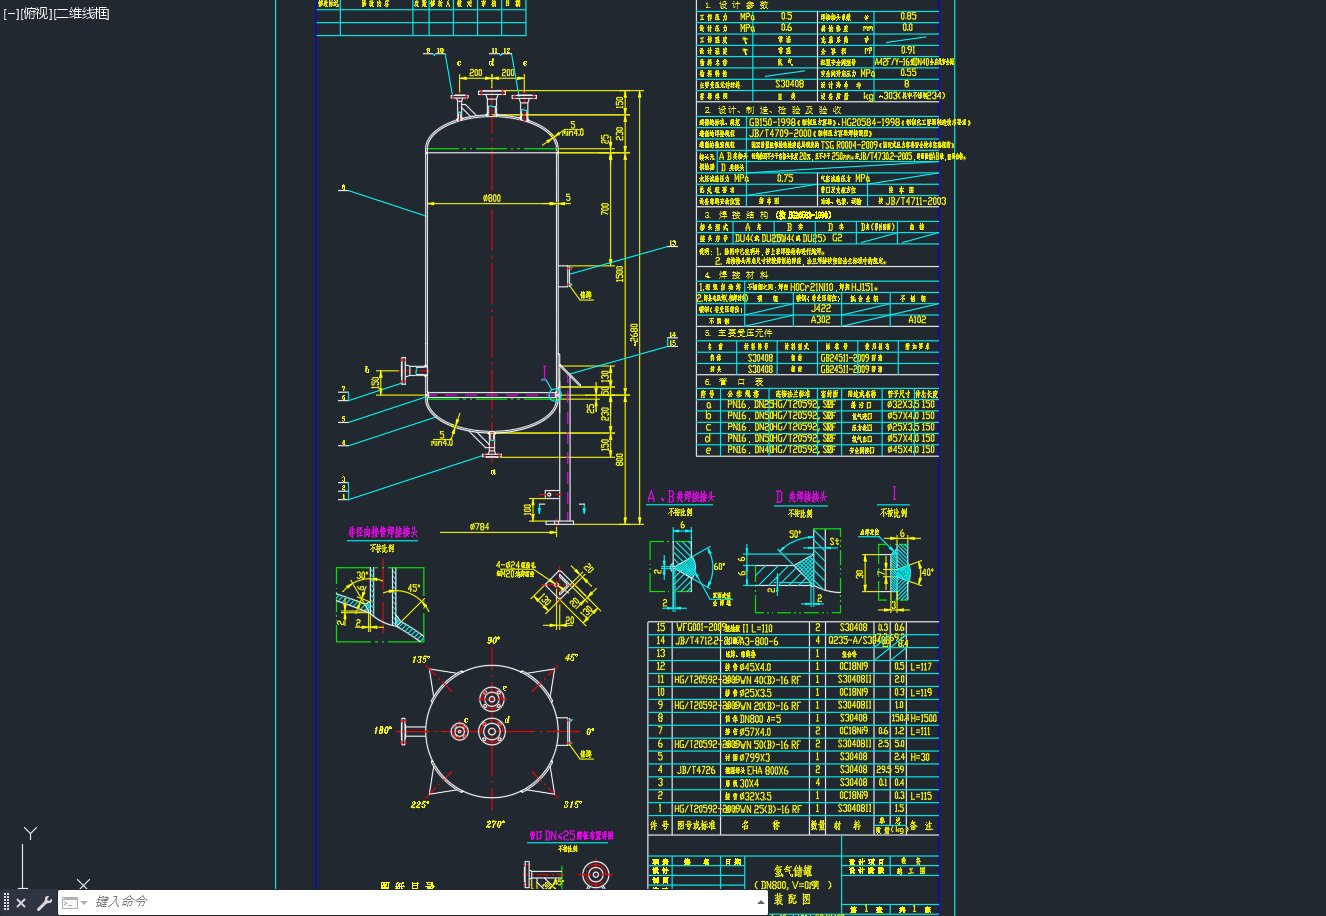Click the ø784 base dimension text
Viewport: 1326px width, 916px height.
[x=480, y=527]
